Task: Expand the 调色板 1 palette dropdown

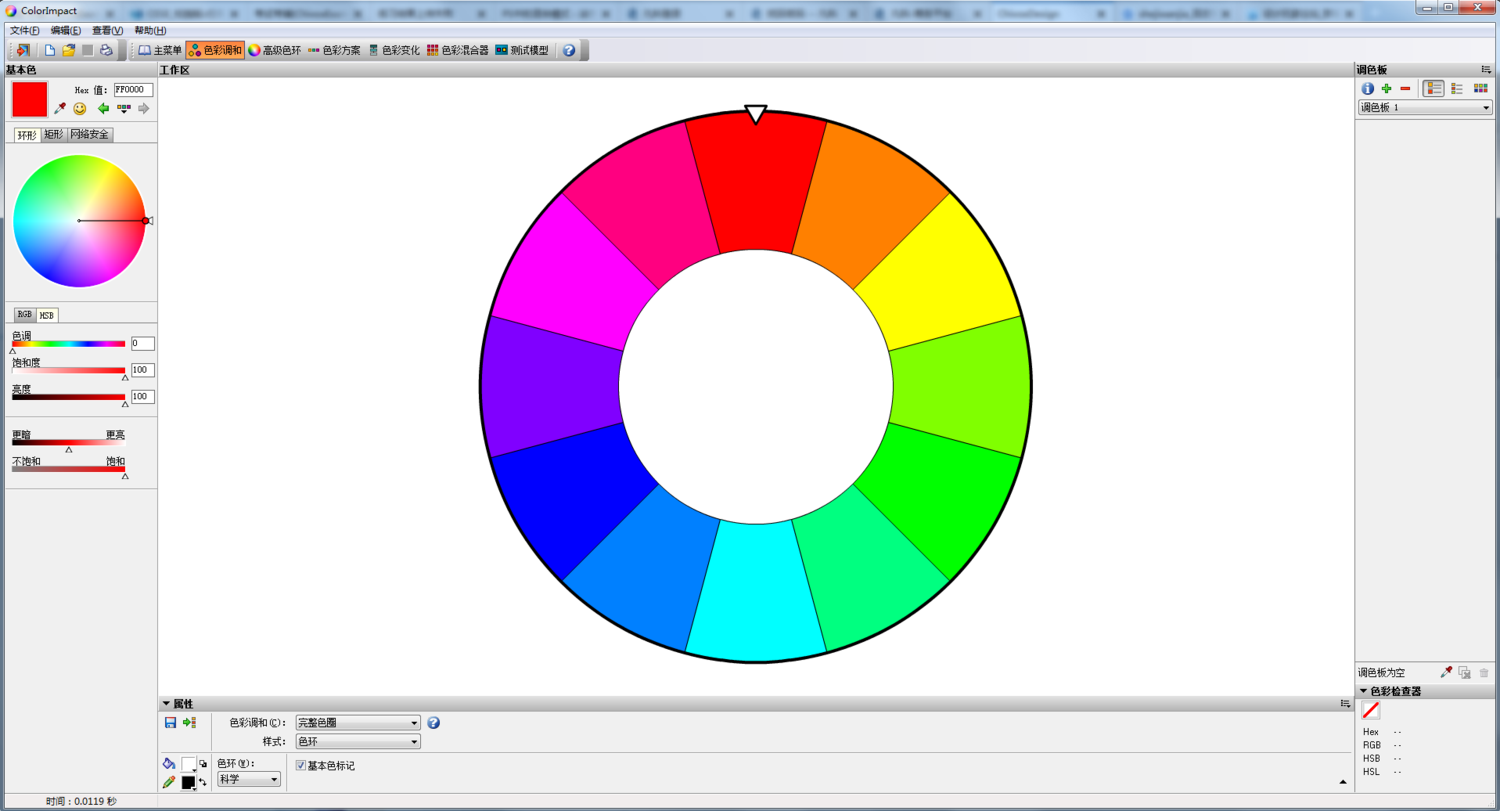Action: point(1485,107)
